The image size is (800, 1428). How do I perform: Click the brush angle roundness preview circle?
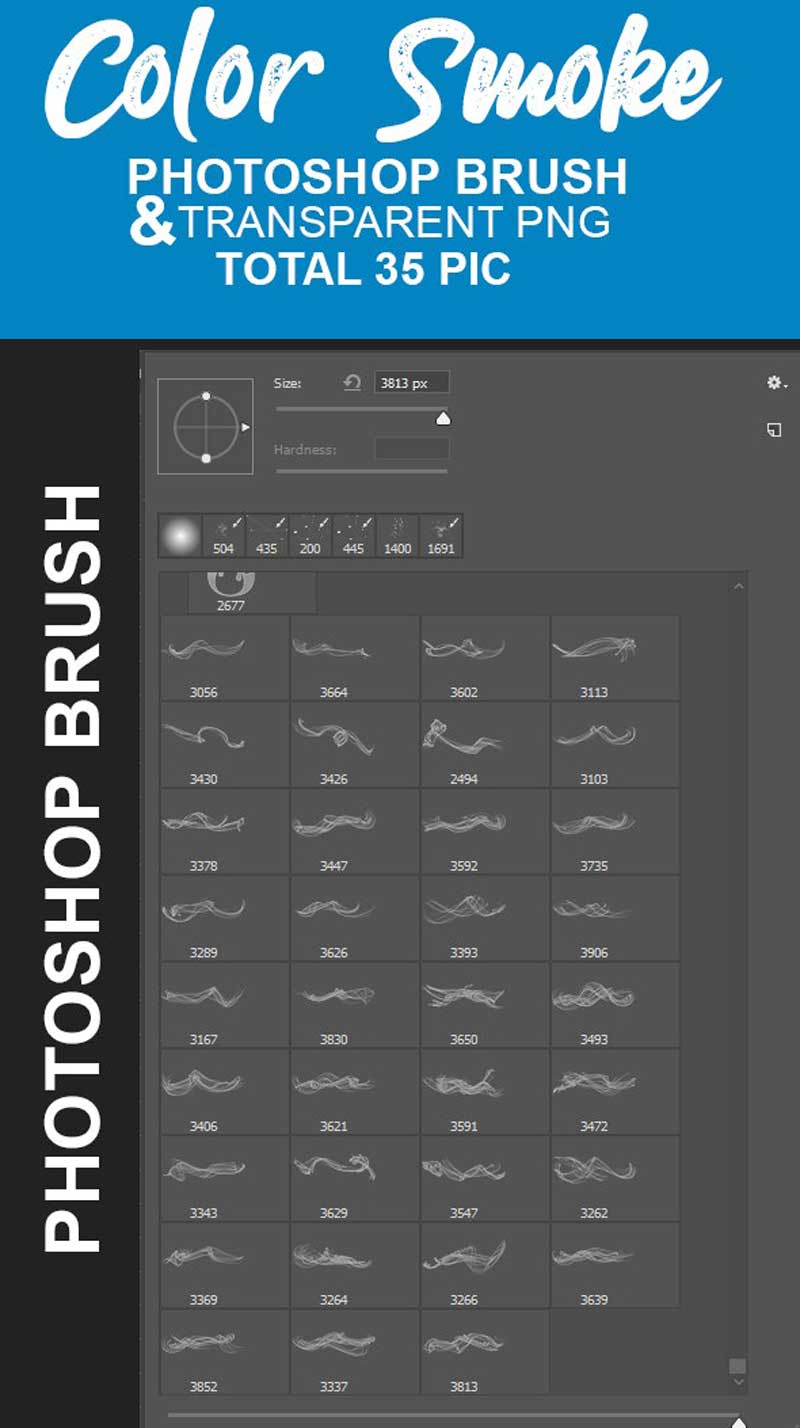click(205, 427)
